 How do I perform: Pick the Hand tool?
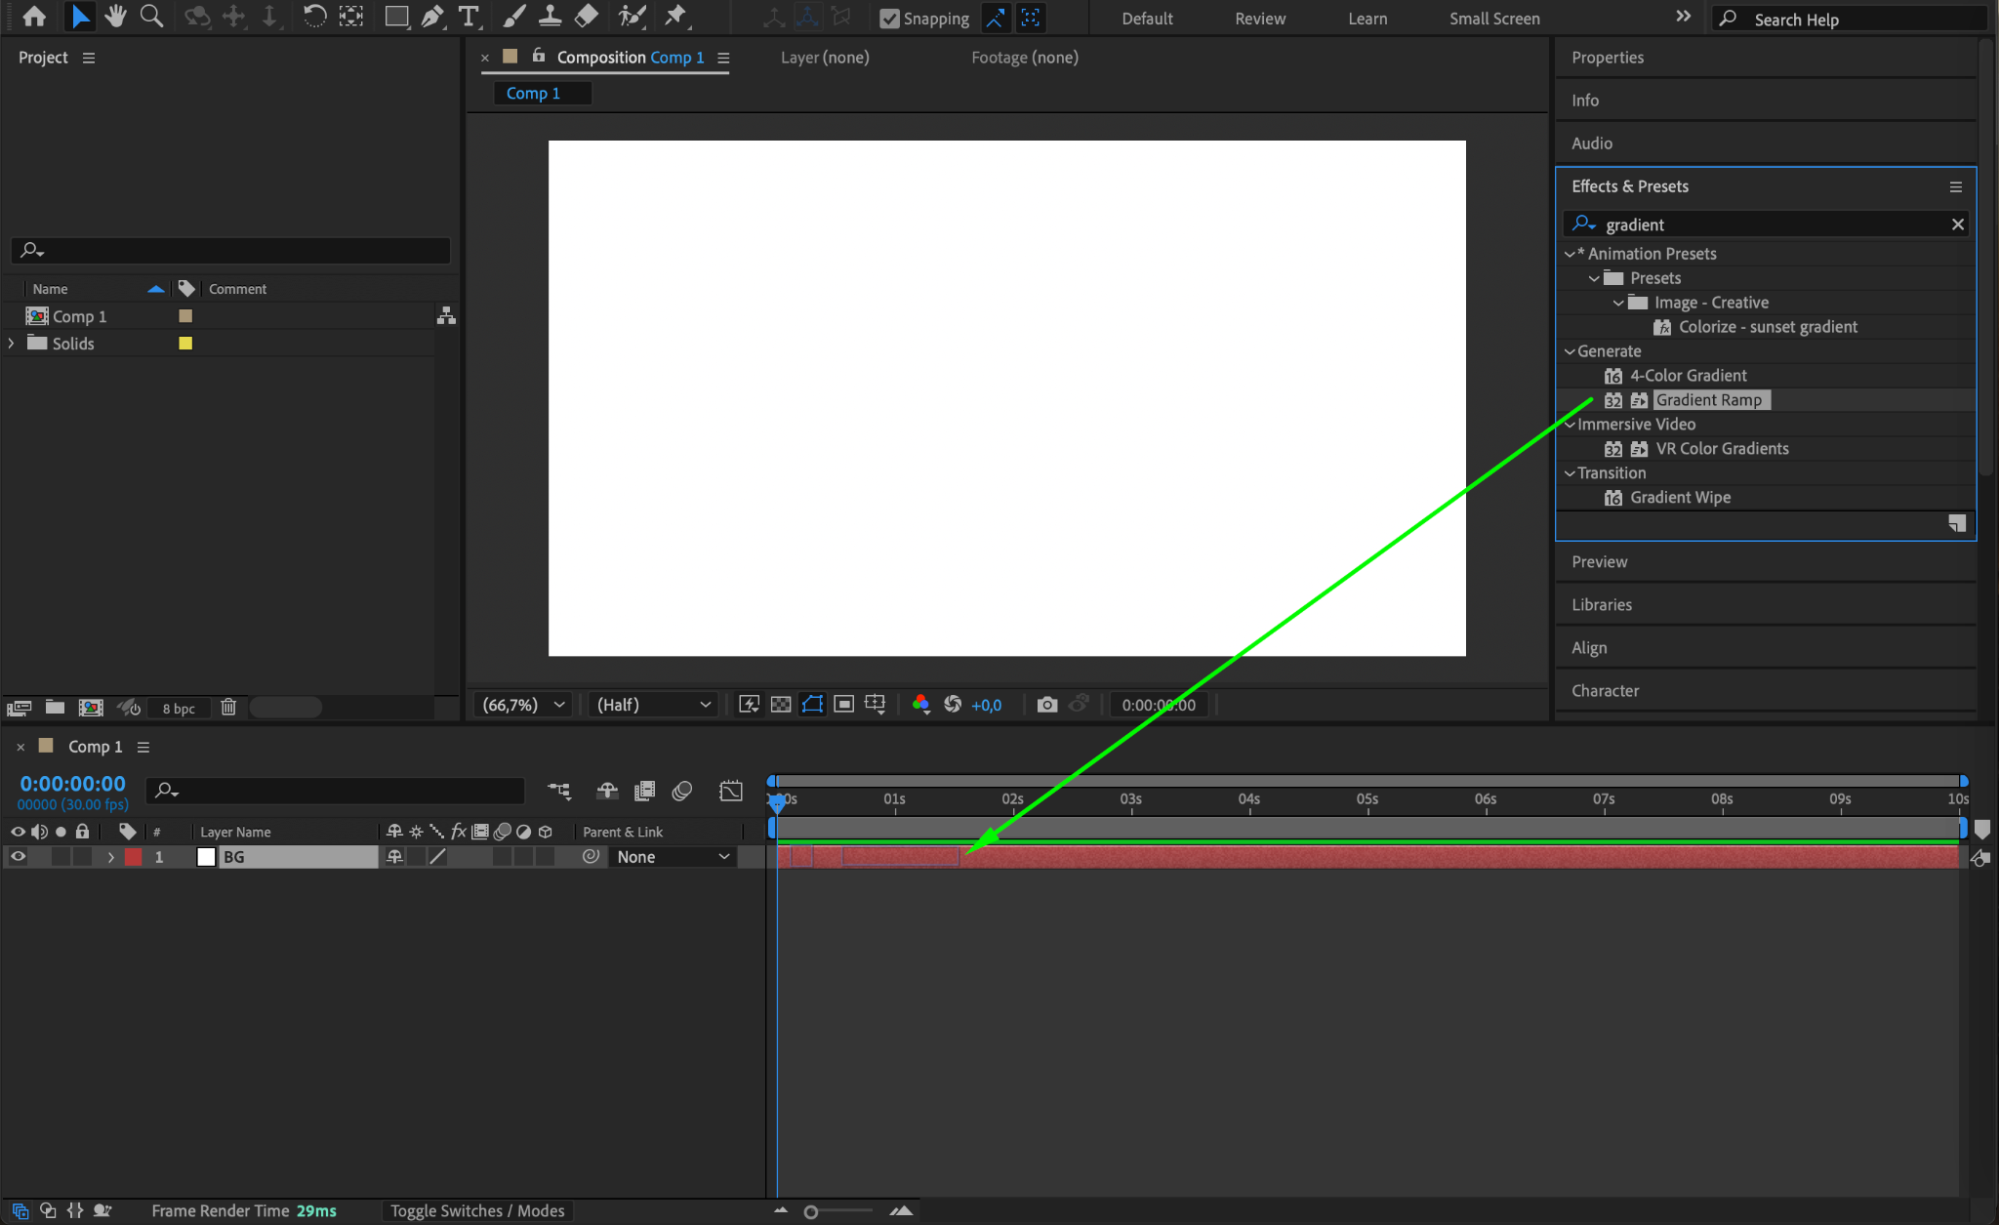[x=115, y=16]
